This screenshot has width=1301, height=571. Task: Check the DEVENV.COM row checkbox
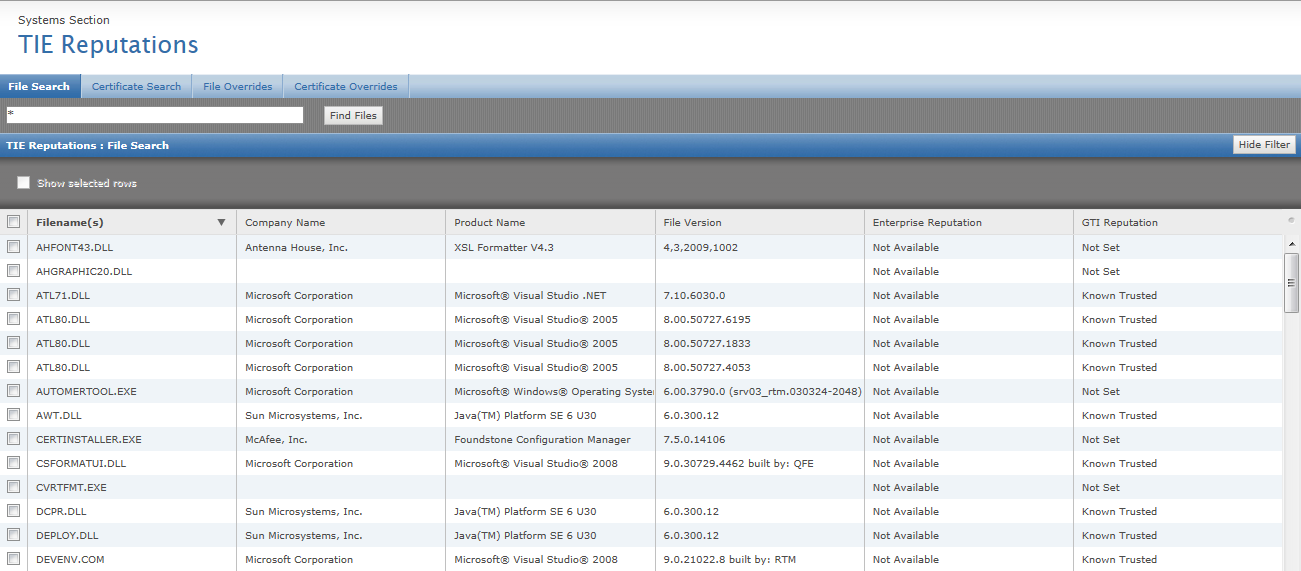tap(14, 558)
